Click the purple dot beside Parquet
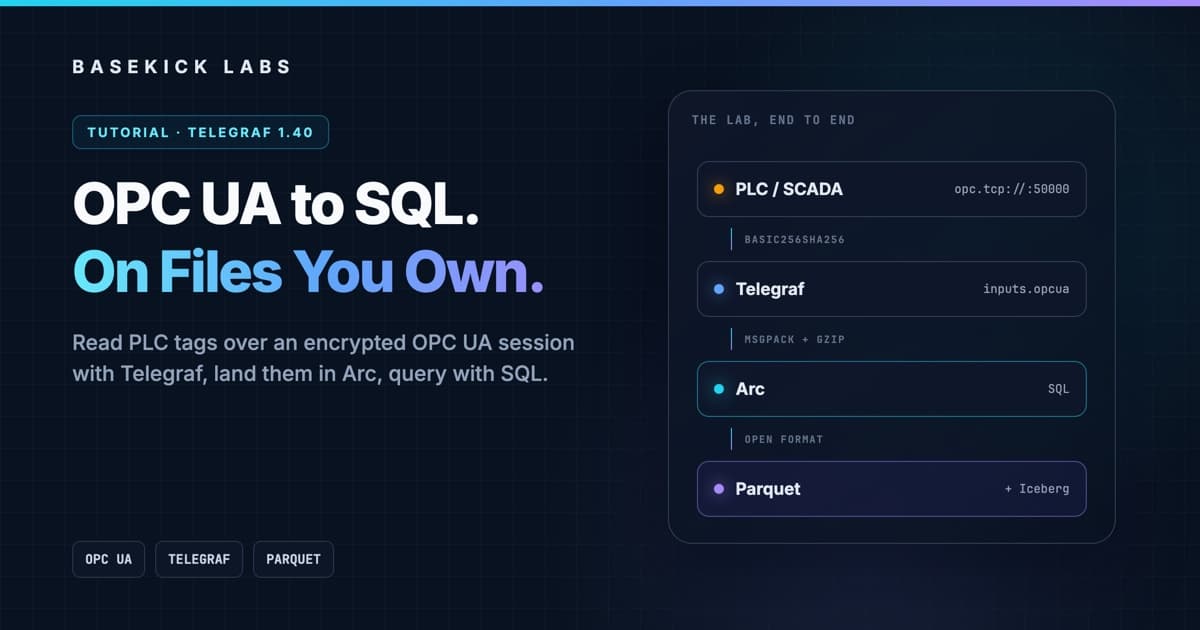 click(x=719, y=489)
